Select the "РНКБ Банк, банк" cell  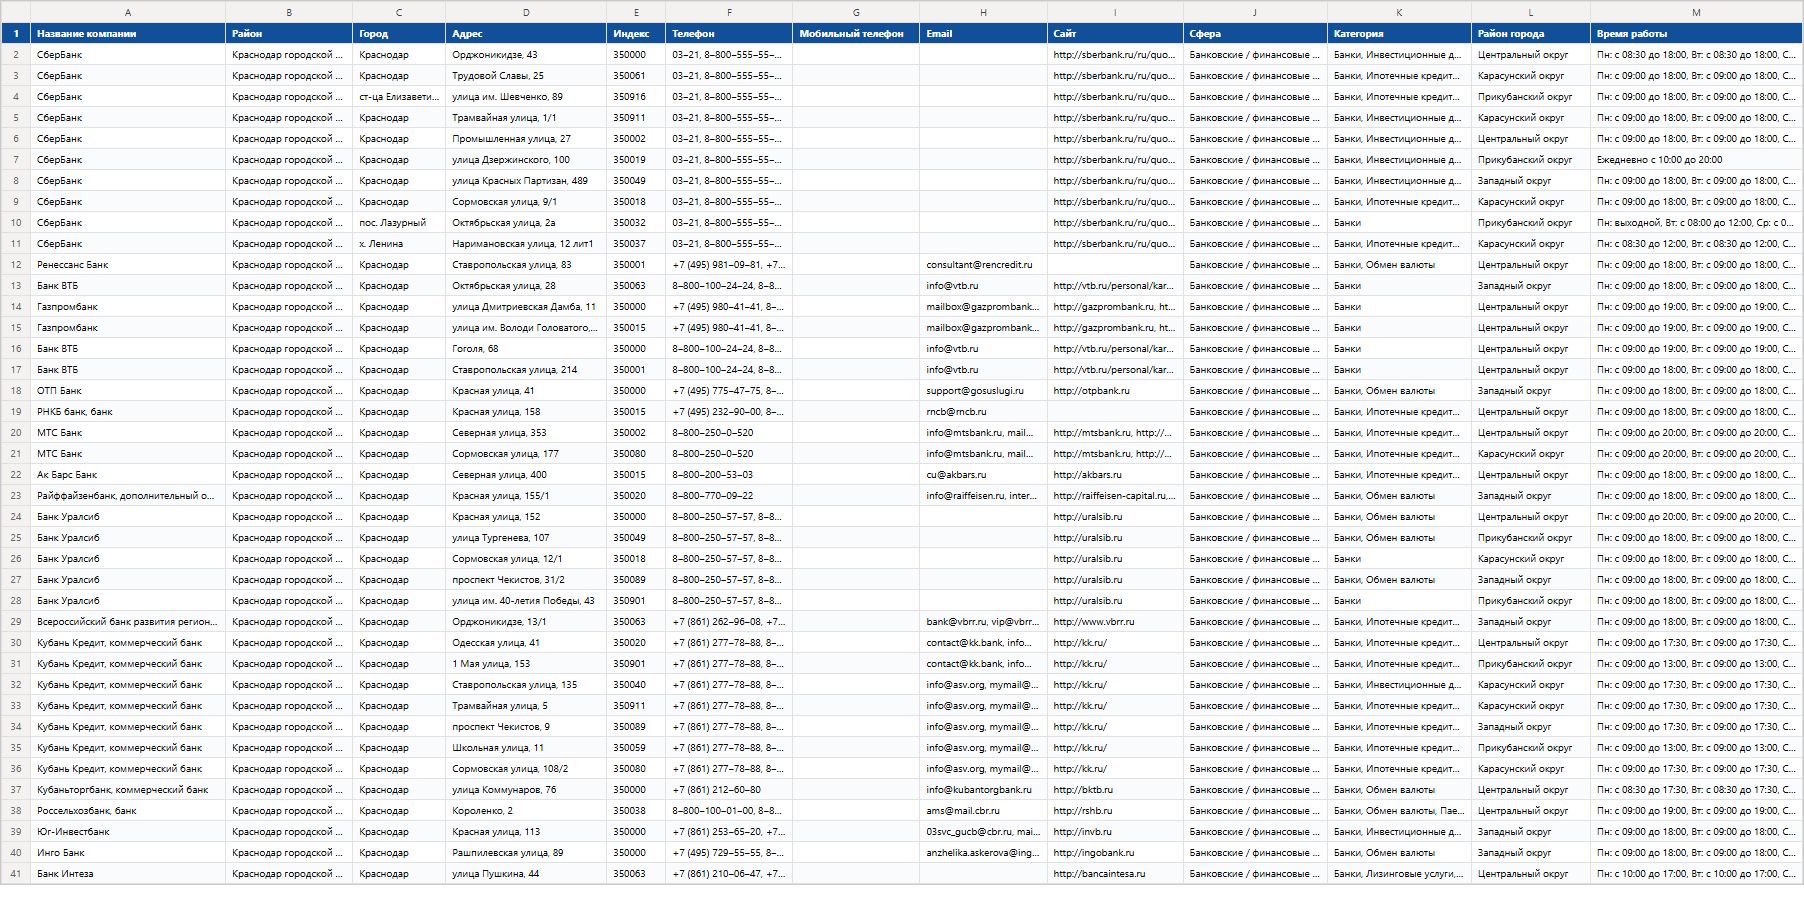point(128,412)
